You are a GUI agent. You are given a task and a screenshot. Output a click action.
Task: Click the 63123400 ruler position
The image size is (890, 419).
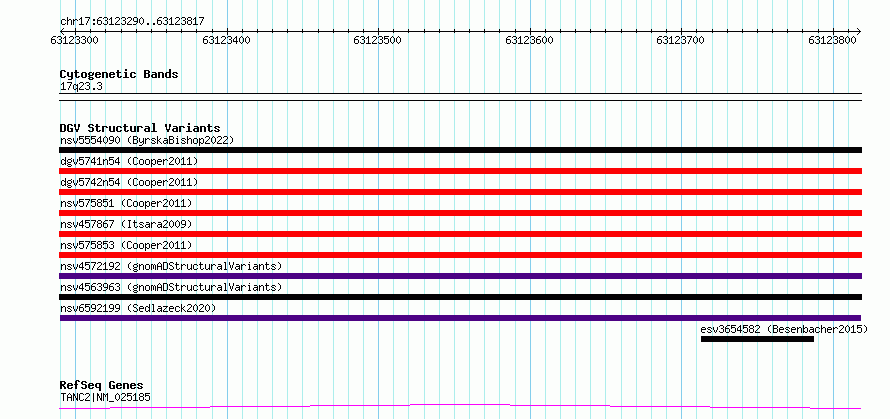point(226,40)
